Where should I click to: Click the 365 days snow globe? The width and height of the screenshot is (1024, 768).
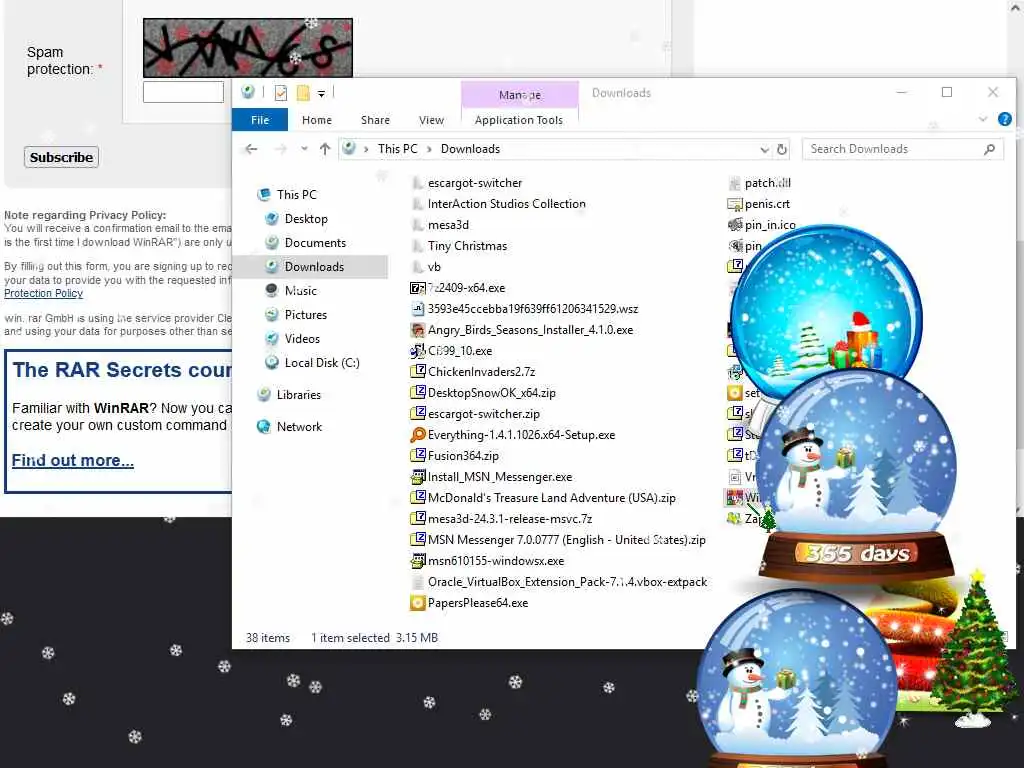(x=857, y=477)
